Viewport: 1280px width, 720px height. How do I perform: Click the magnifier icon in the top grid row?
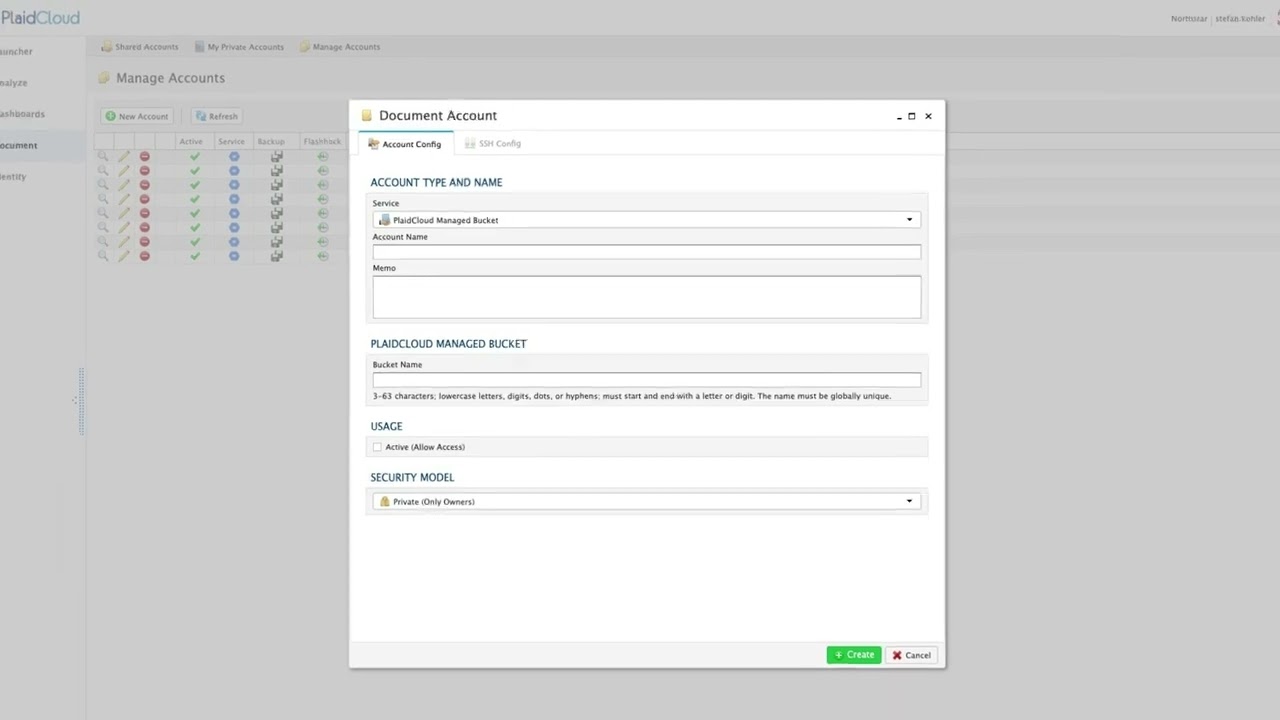[x=103, y=157]
